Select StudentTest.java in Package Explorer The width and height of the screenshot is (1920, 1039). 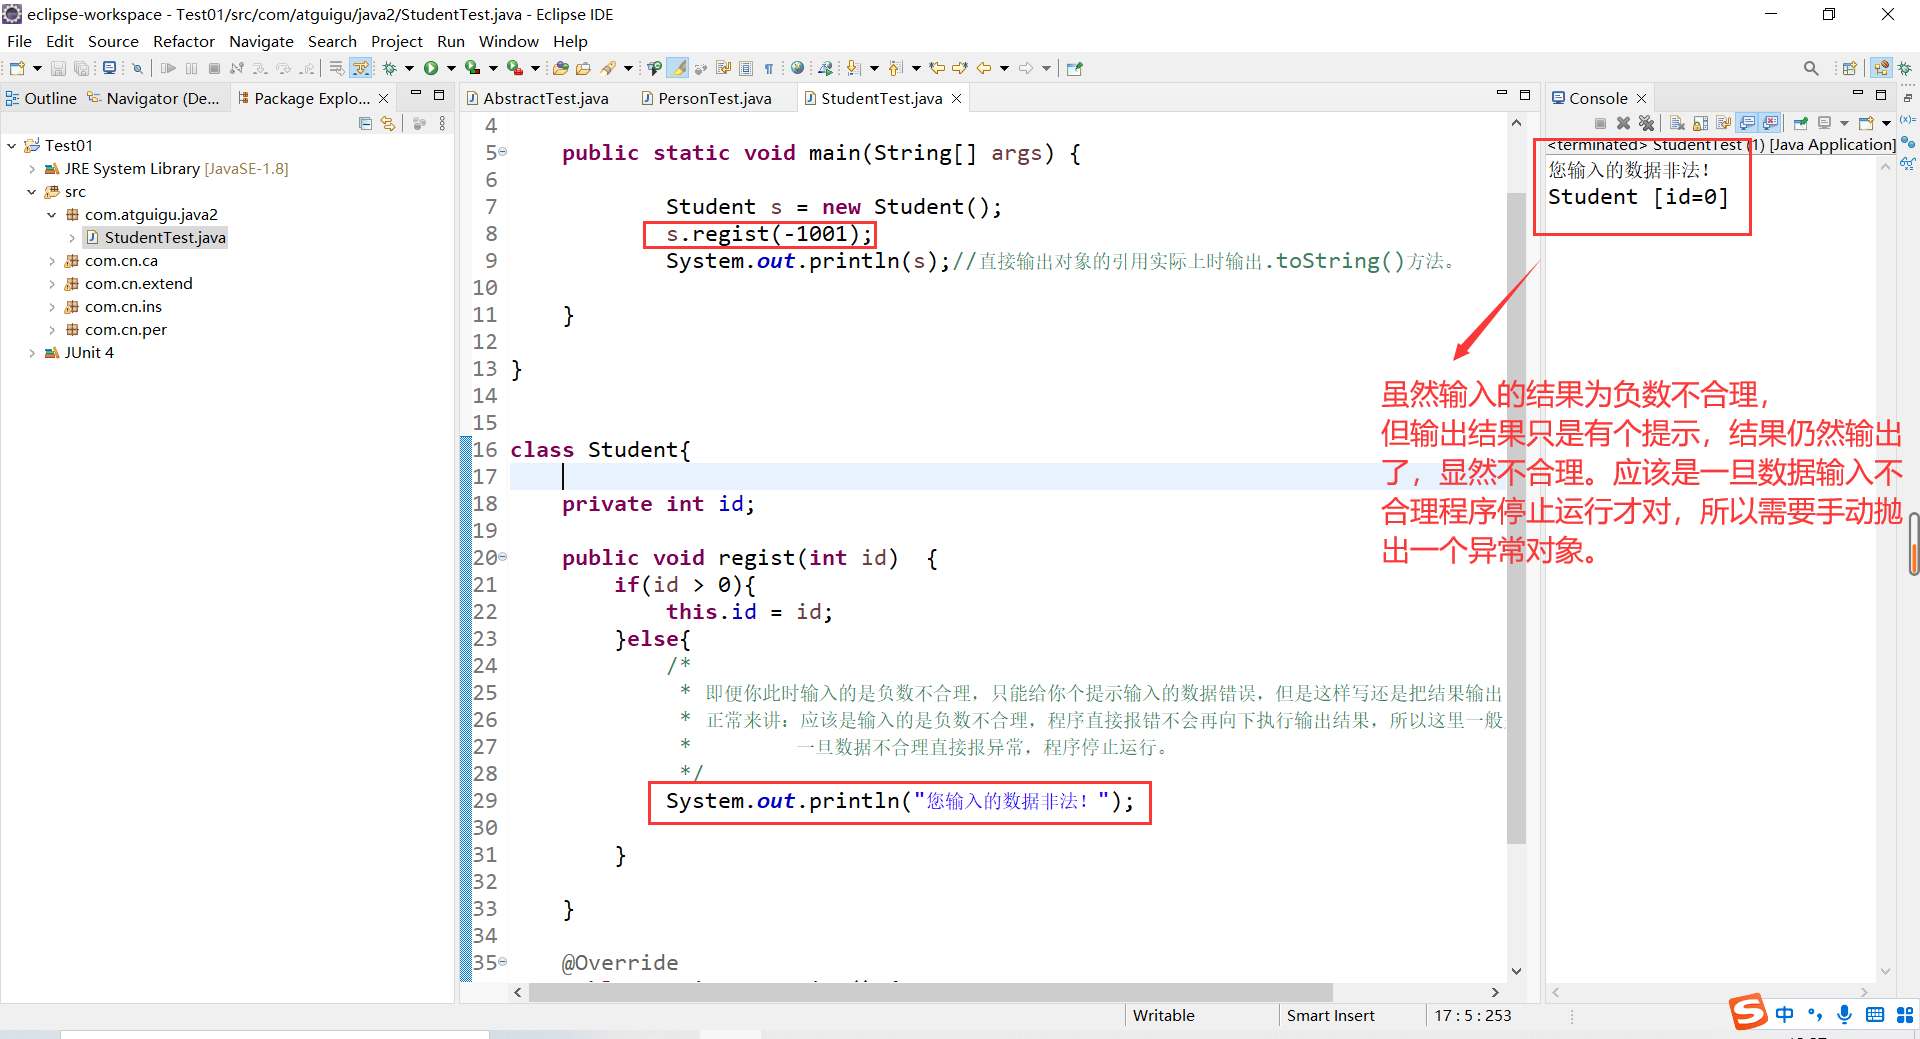coord(165,237)
